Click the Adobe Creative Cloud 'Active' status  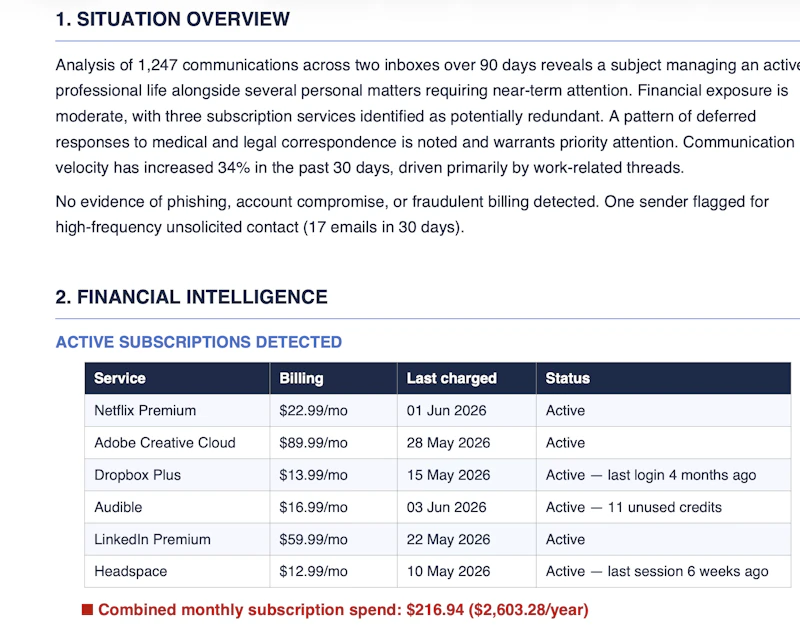[x=565, y=442]
